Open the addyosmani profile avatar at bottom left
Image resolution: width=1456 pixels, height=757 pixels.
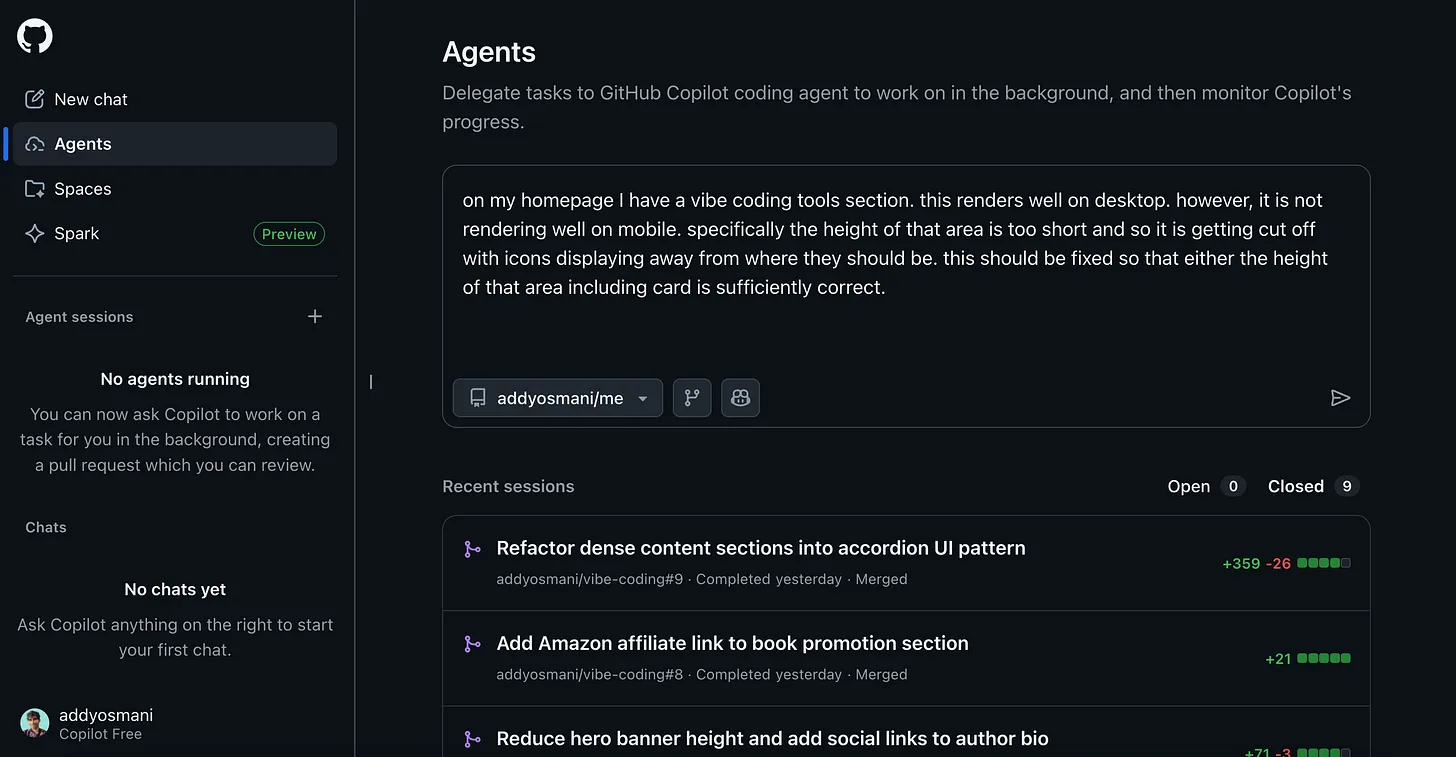click(34, 722)
